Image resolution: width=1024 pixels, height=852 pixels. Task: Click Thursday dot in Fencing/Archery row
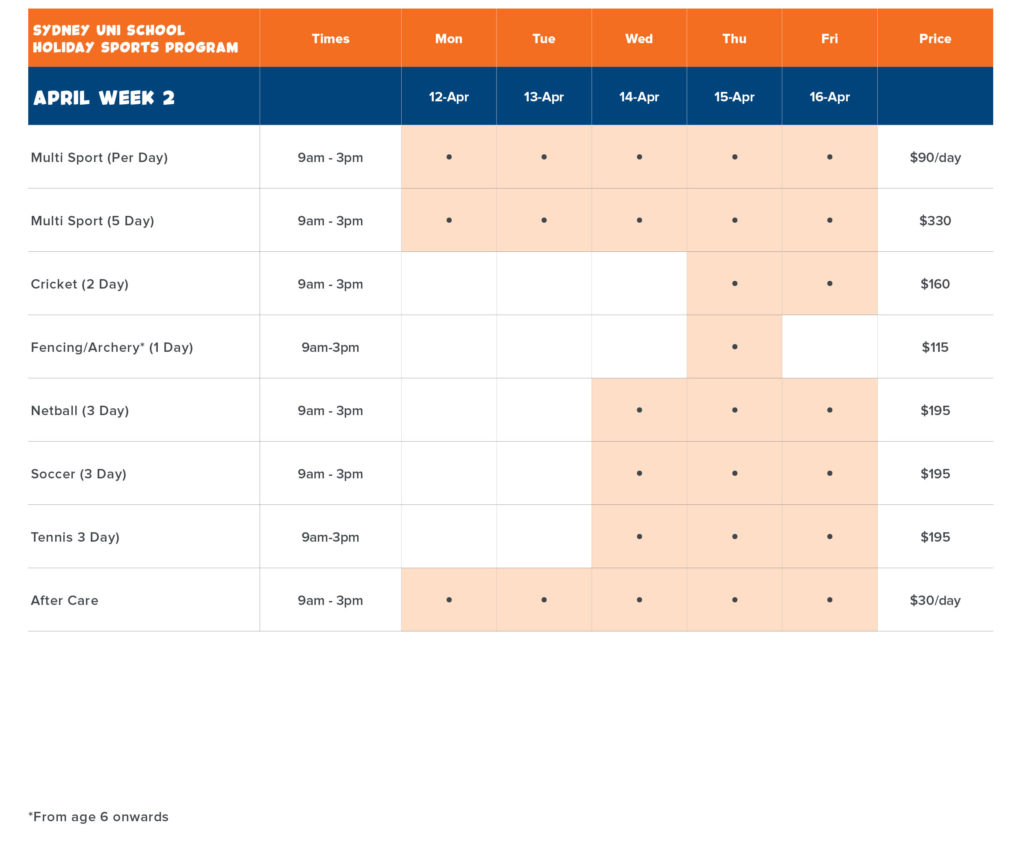(x=735, y=347)
